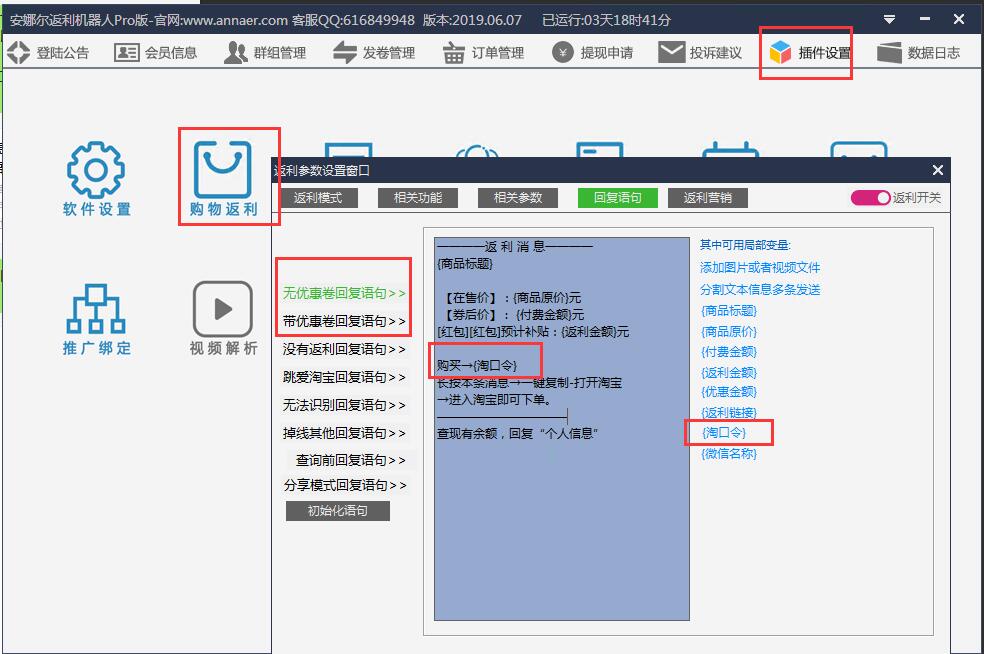Viewport: 984px width, 654px height.
Task: Click 分割文本信息多条发送 link
Action: (x=760, y=289)
